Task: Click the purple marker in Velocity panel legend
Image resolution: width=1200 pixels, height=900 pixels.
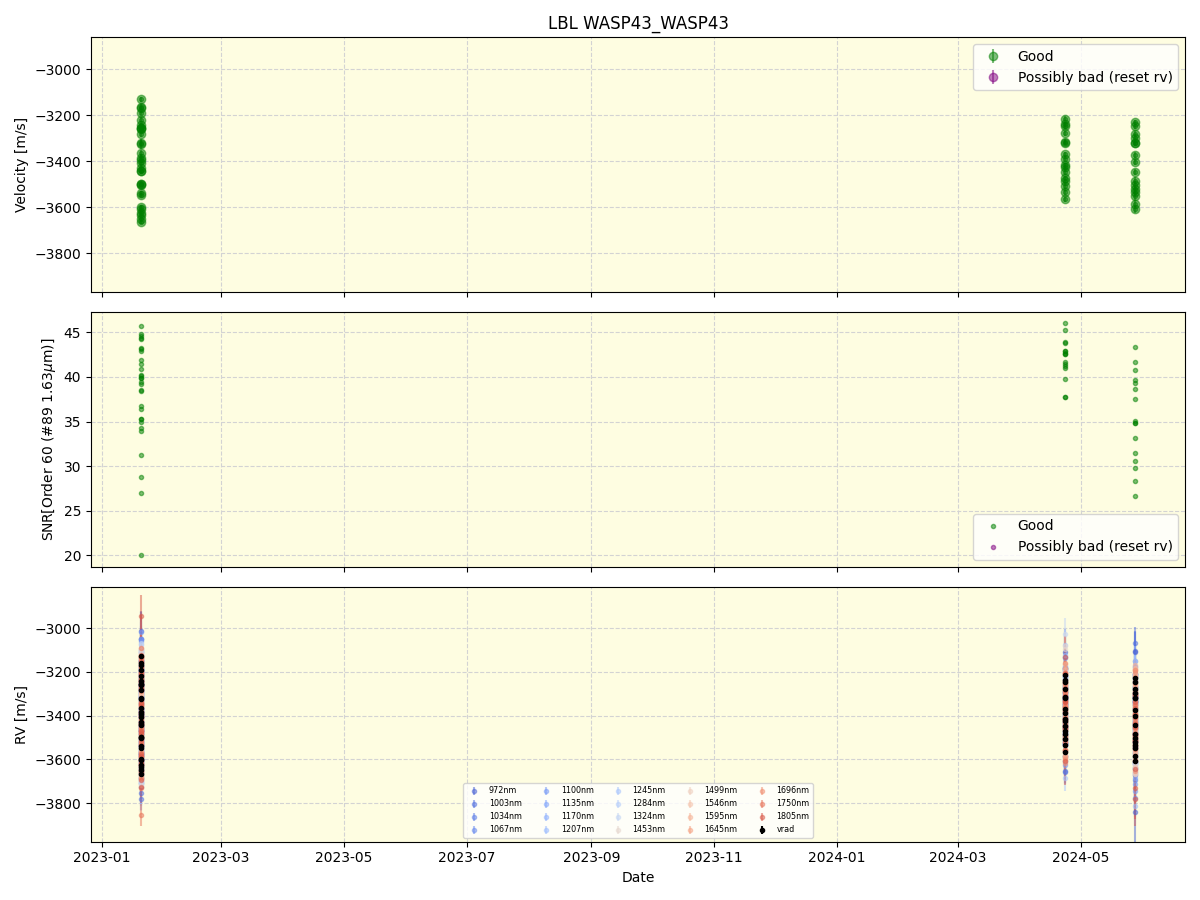Action: tap(993, 77)
